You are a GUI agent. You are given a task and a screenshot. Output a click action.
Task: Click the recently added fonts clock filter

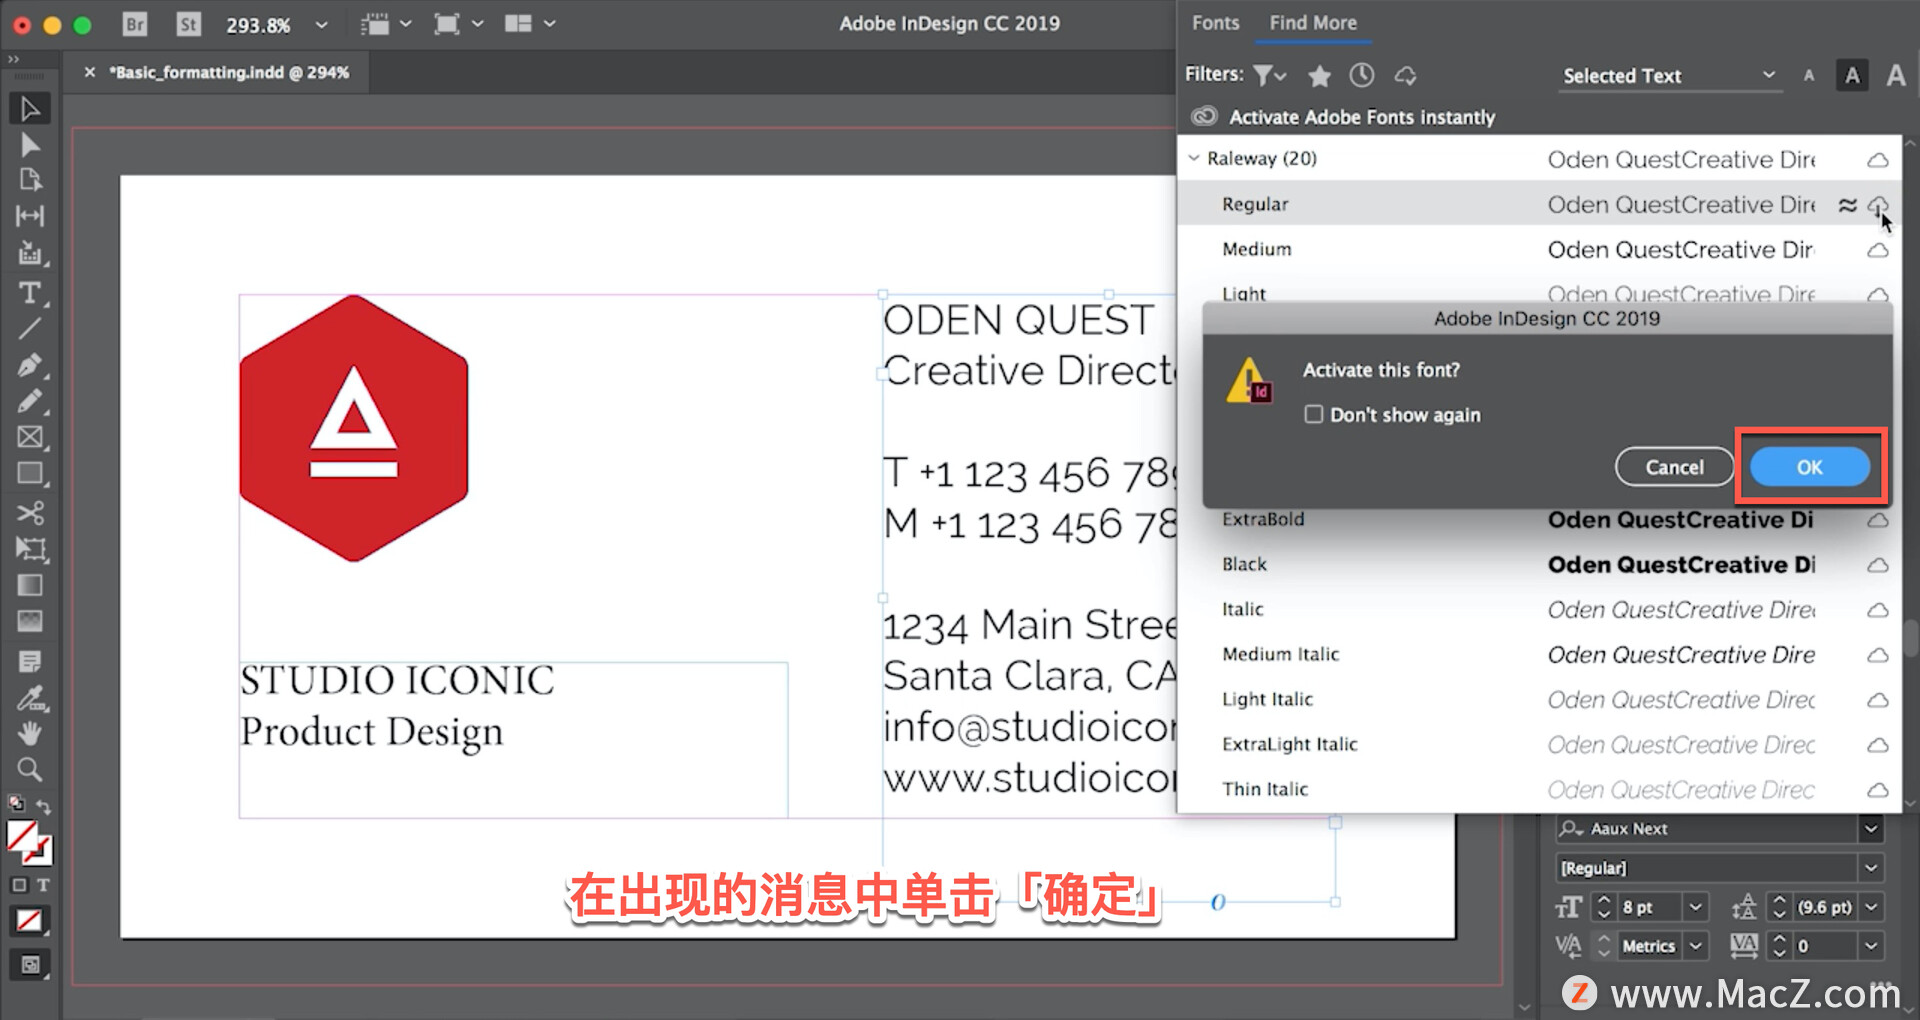(x=1361, y=75)
